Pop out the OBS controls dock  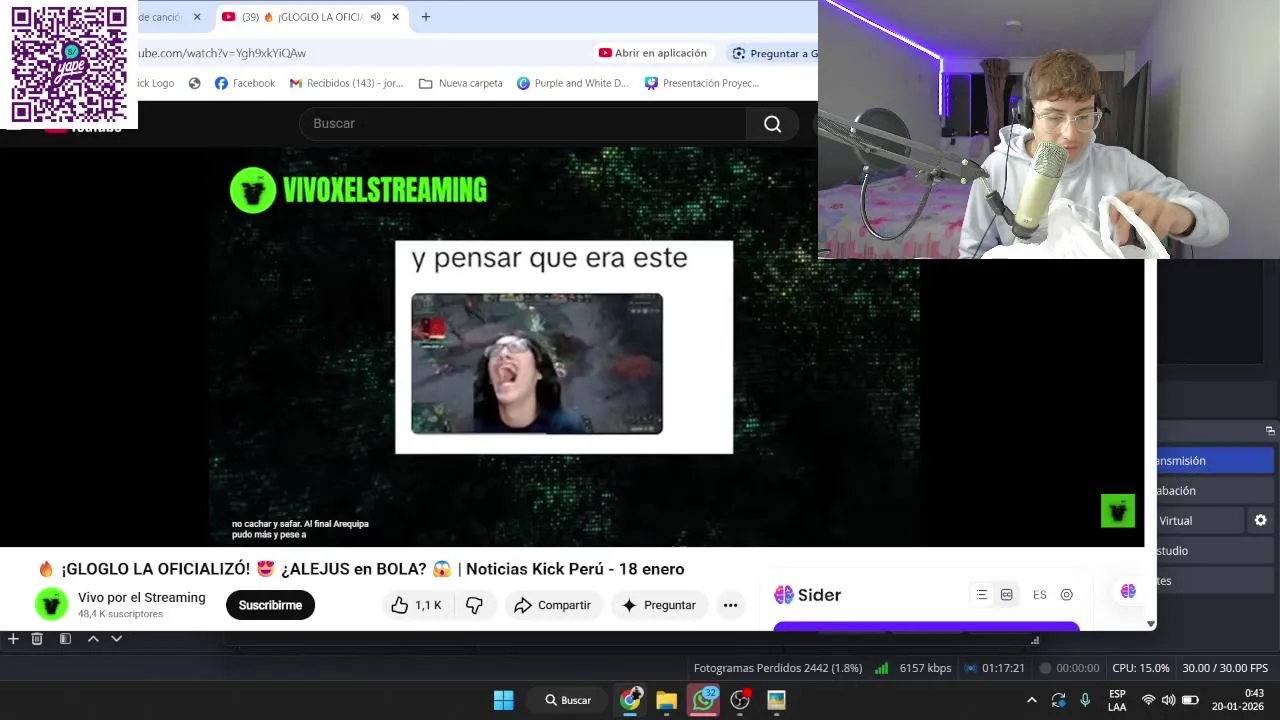click(1270, 431)
